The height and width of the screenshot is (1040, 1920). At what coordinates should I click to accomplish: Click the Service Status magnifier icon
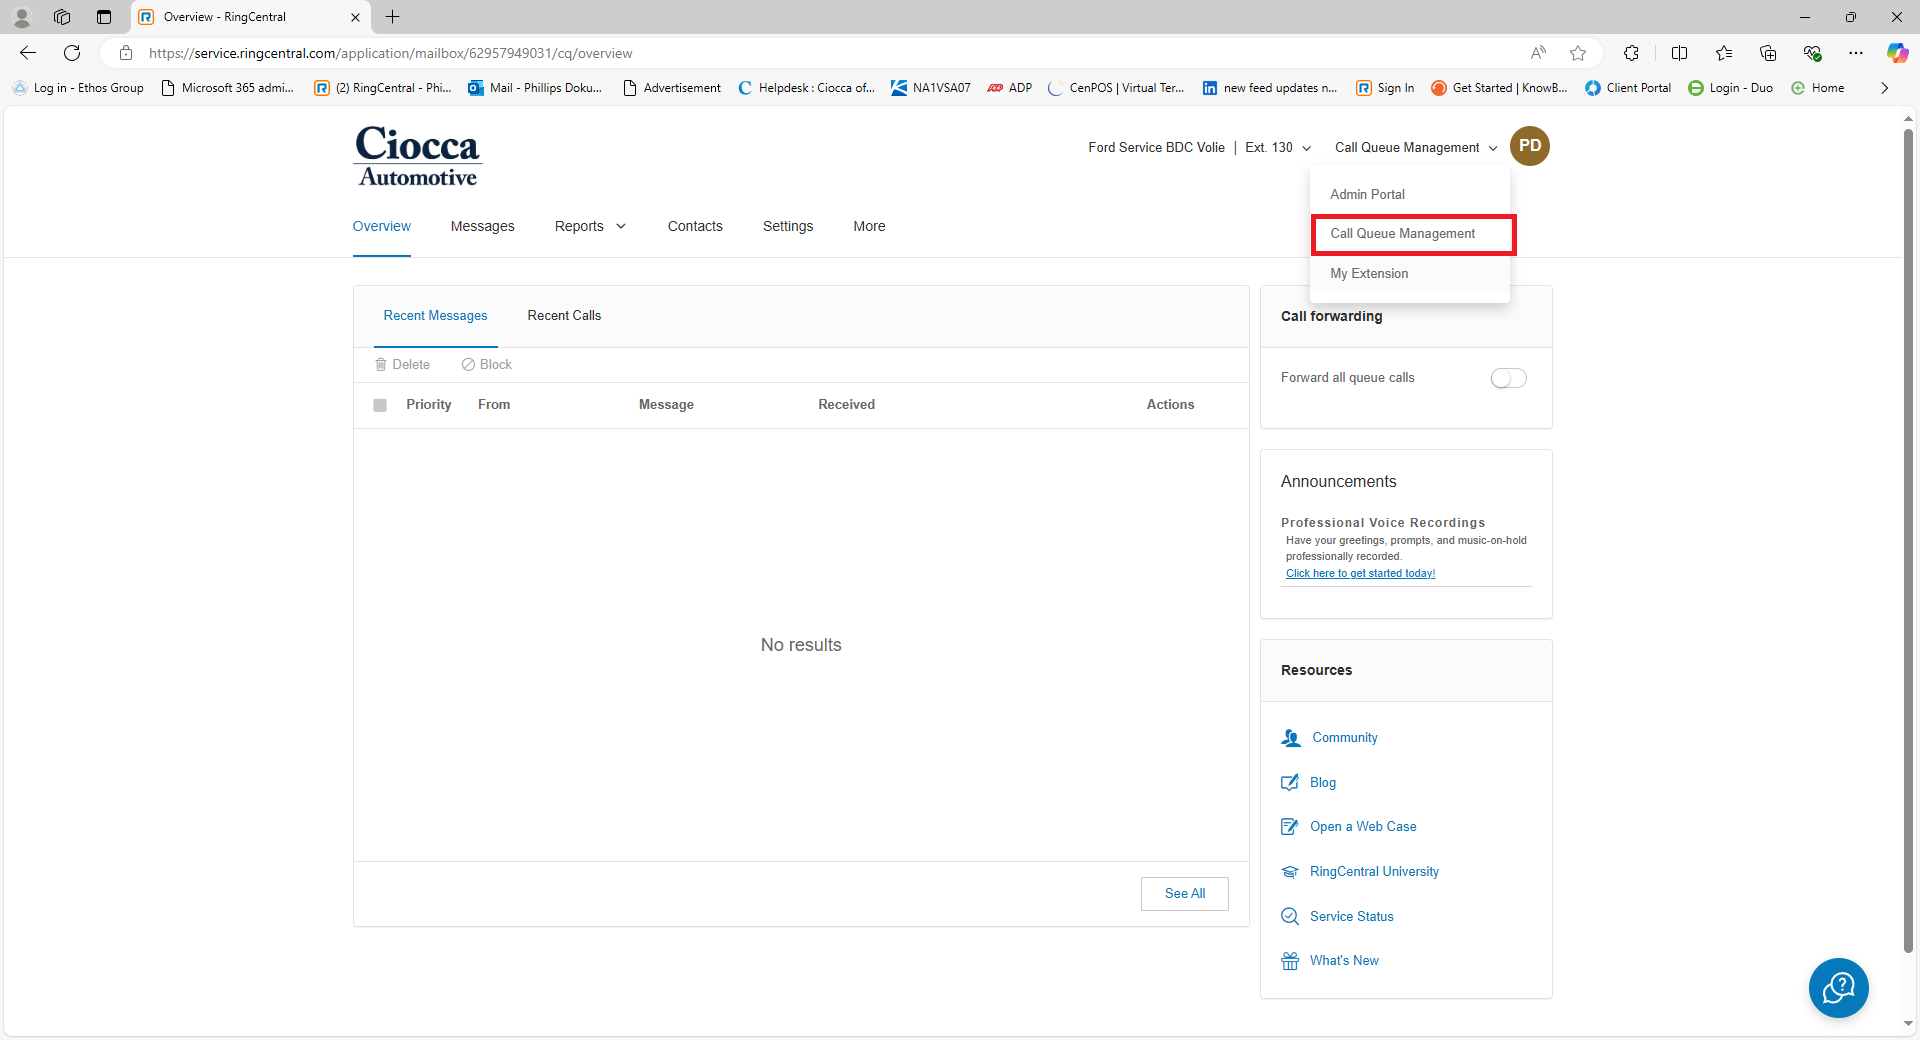click(1290, 916)
